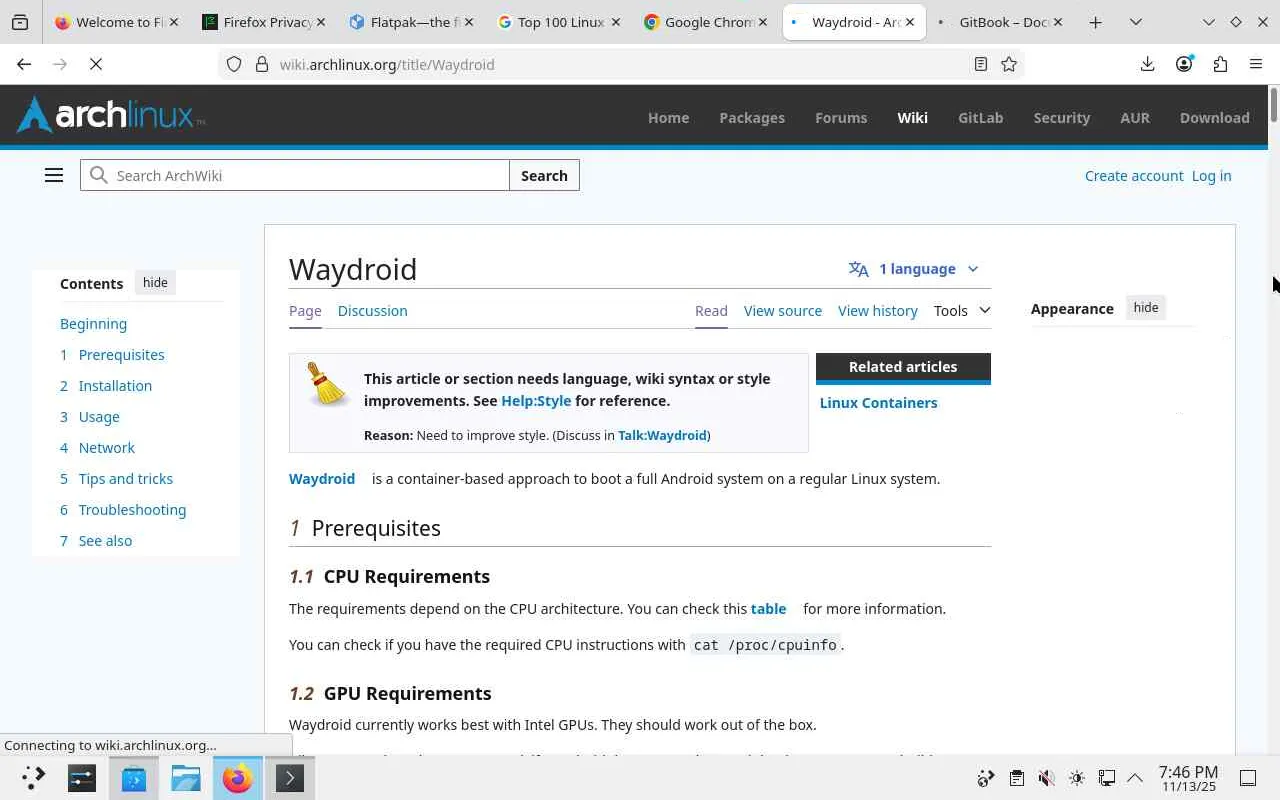Jump to Troubleshooting in Contents

pos(132,510)
